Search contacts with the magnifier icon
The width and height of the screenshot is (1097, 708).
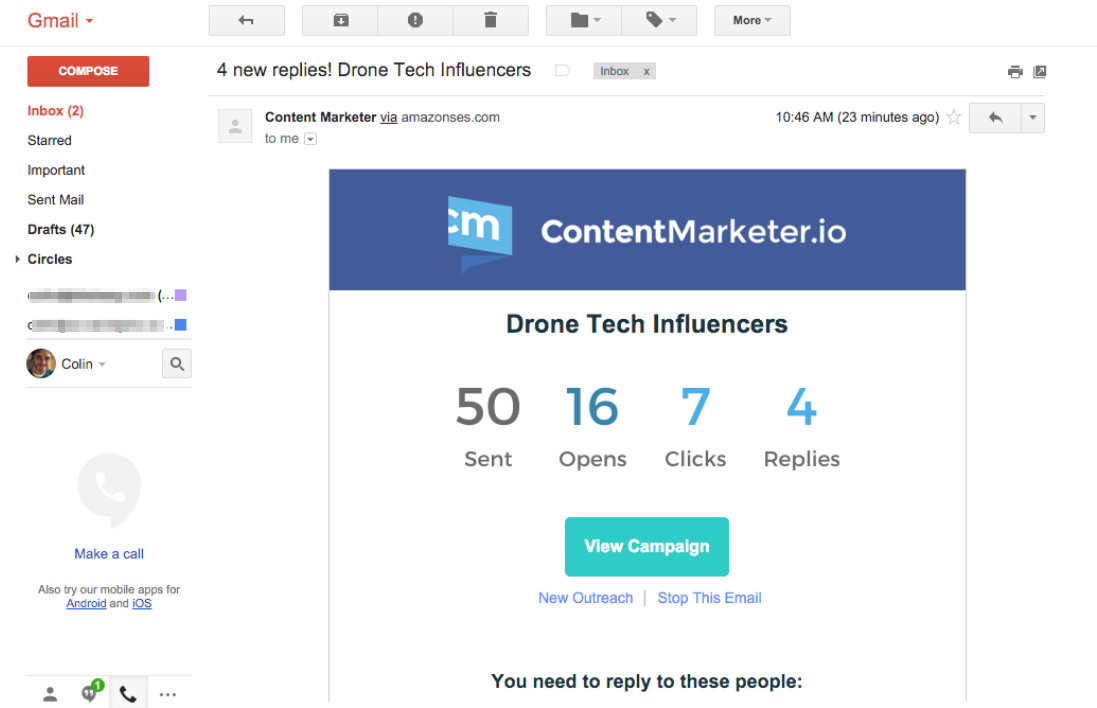[177, 364]
